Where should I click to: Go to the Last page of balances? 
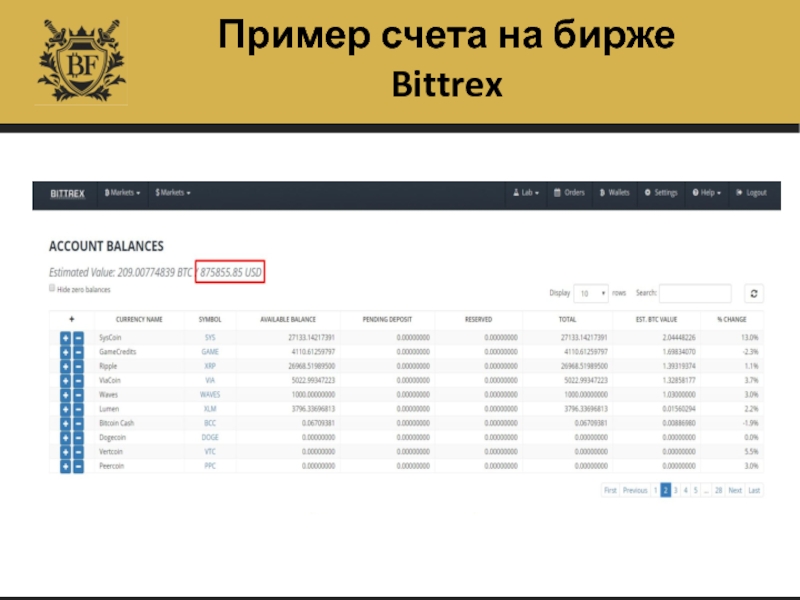[754, 490]
